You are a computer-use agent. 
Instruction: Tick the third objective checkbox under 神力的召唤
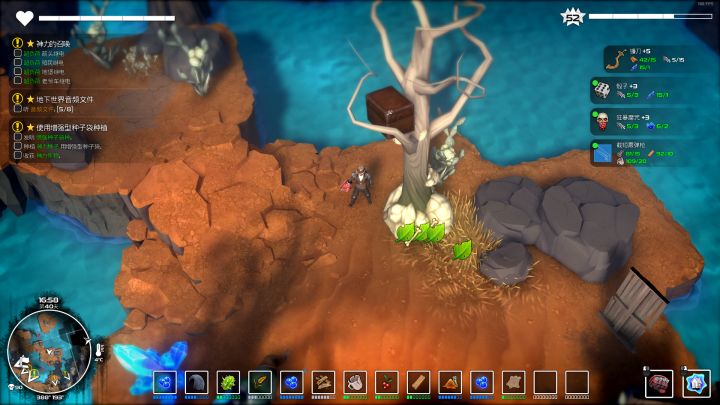coord(17,72)
